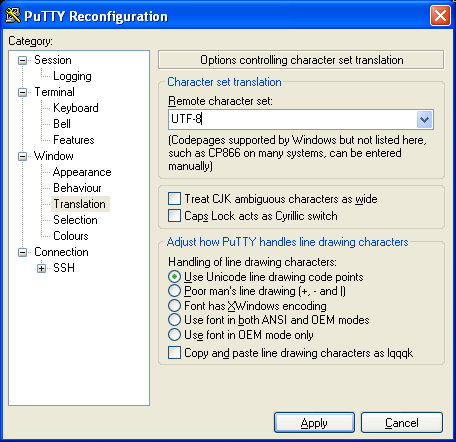456x442 pixels.
Task: Select the Translation category
Action: click(x=80, y=204)
